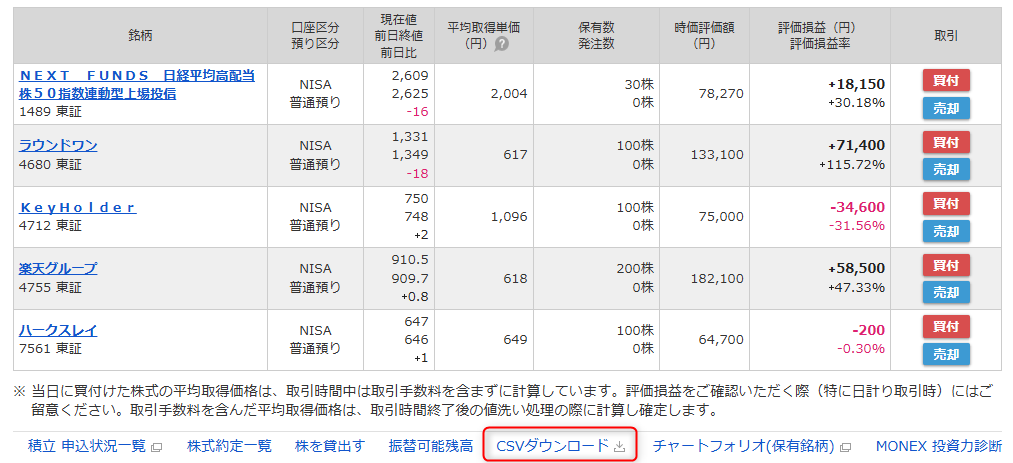The image size is (1013, 463).
Task: Open 積立 申込状況一覧 link
Action: 87,446
